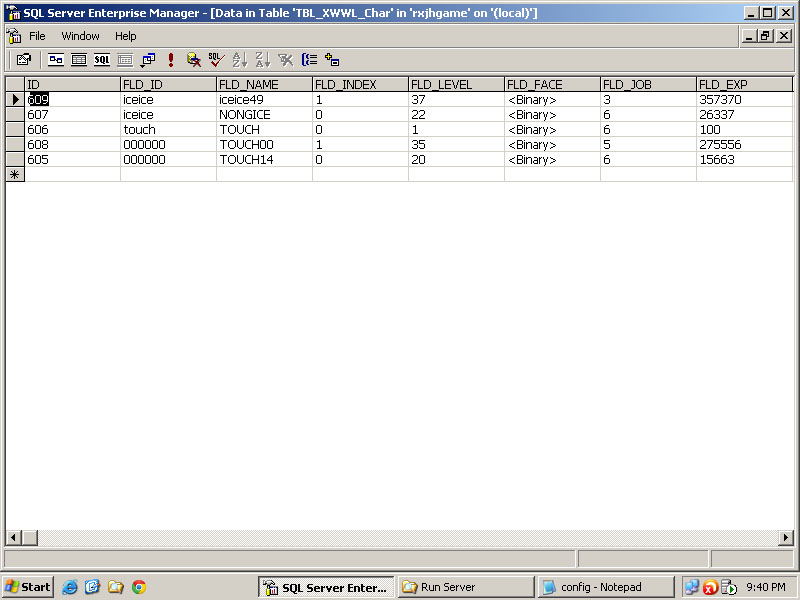Viewport: 800px width, 600px height.
Task: Click the FLD_NAME cell 'TOUCH14'
Action: (264, 159)
